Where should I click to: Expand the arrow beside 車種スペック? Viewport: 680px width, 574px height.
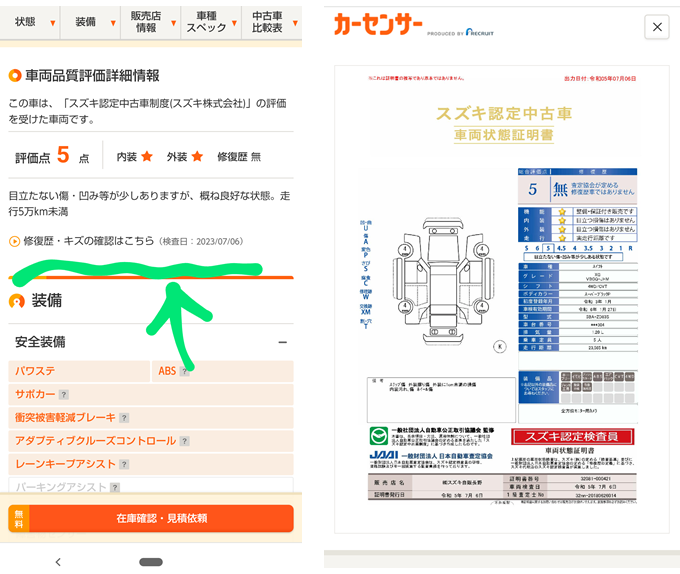pyautogui.click(x=234, y=23)
